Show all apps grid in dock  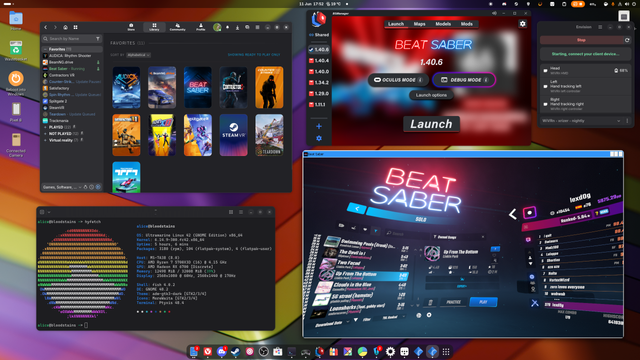tap(446, 351)
